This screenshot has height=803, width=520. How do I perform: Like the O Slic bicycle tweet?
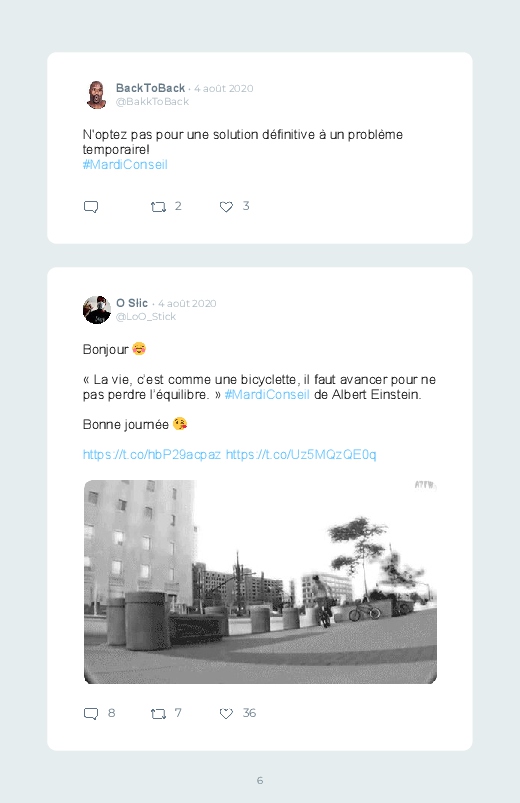(226, 713)
